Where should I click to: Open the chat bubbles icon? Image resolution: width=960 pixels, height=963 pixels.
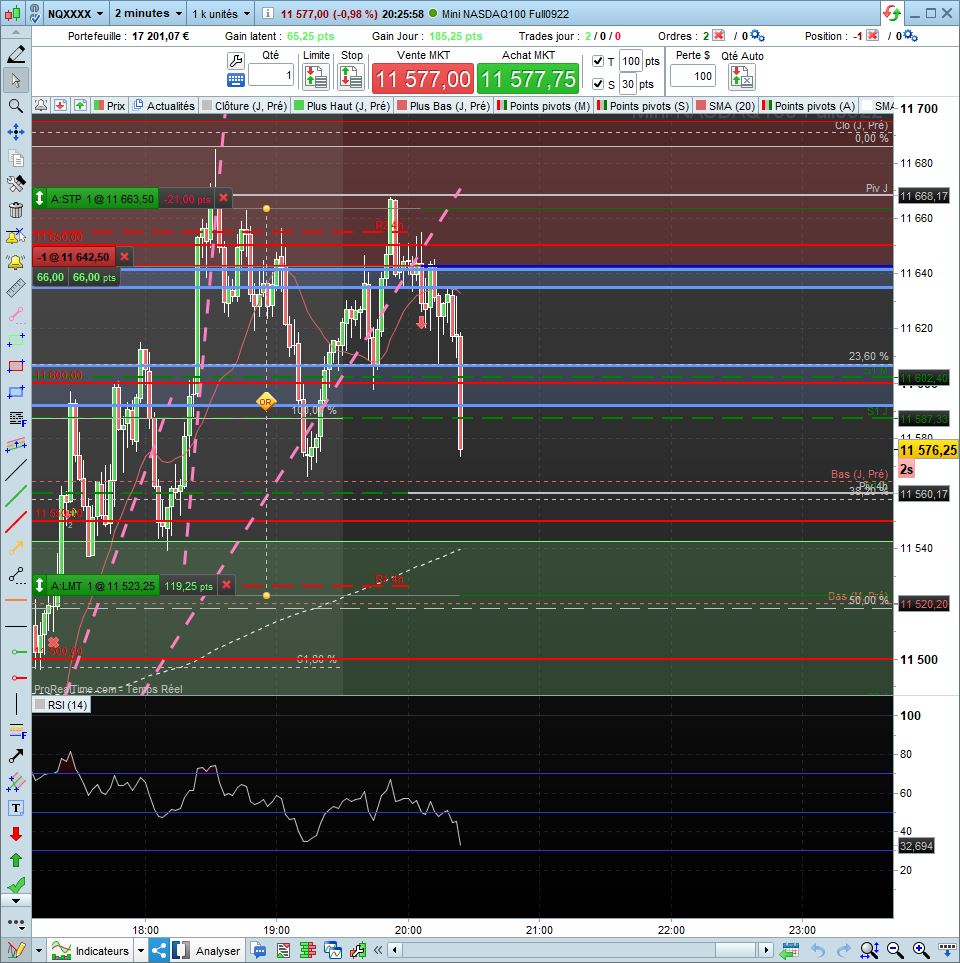click(258, 951)
